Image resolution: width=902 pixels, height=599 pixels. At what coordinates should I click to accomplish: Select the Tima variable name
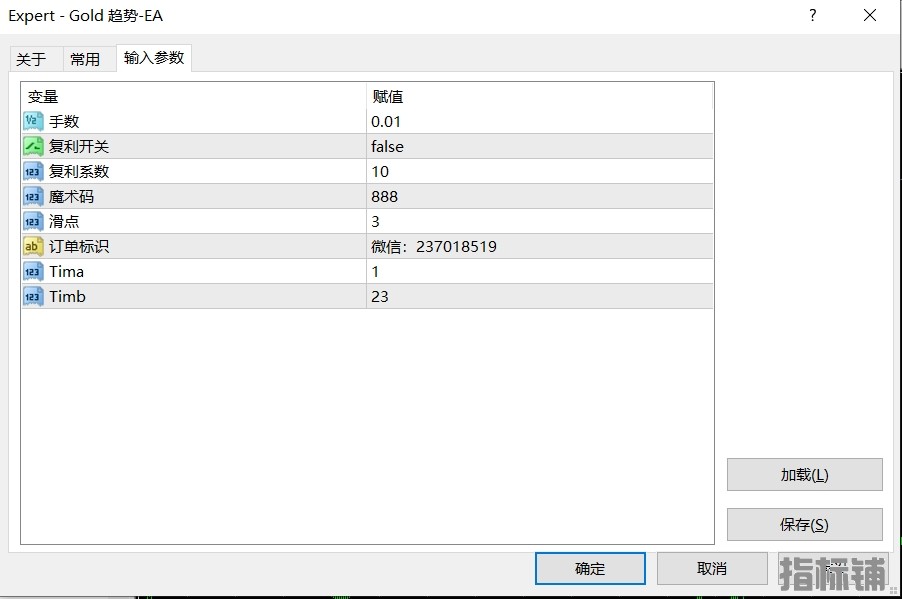click(67, 272)
